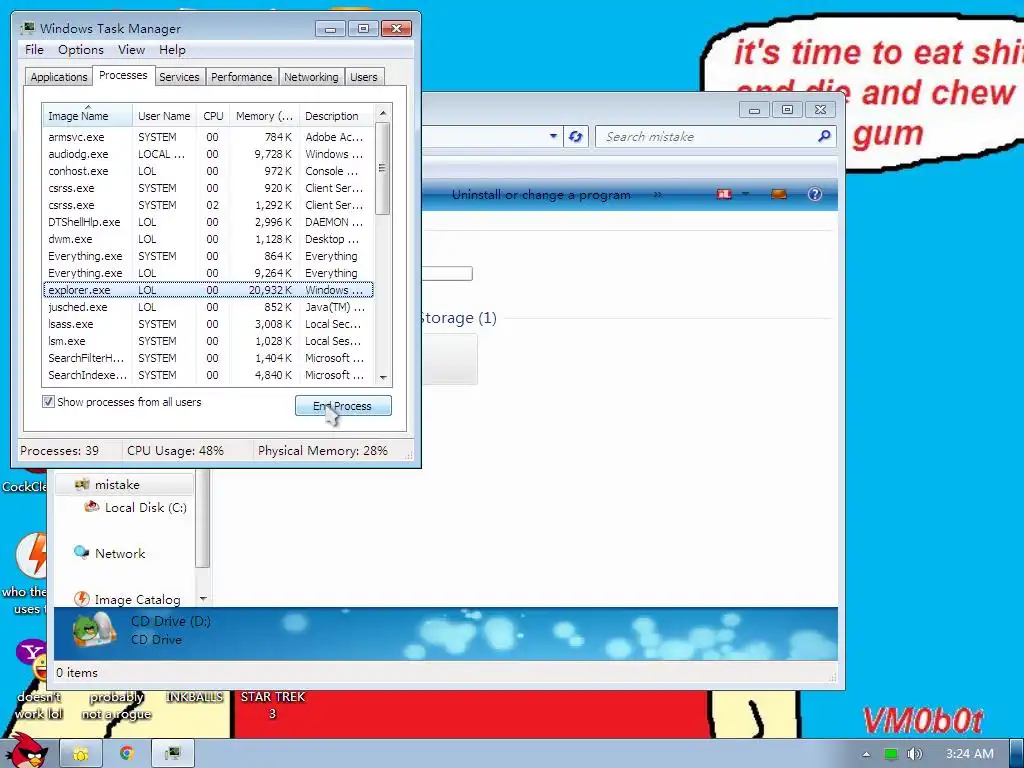
Task: Select the jusched.exe process row
Action: [208, 307]
